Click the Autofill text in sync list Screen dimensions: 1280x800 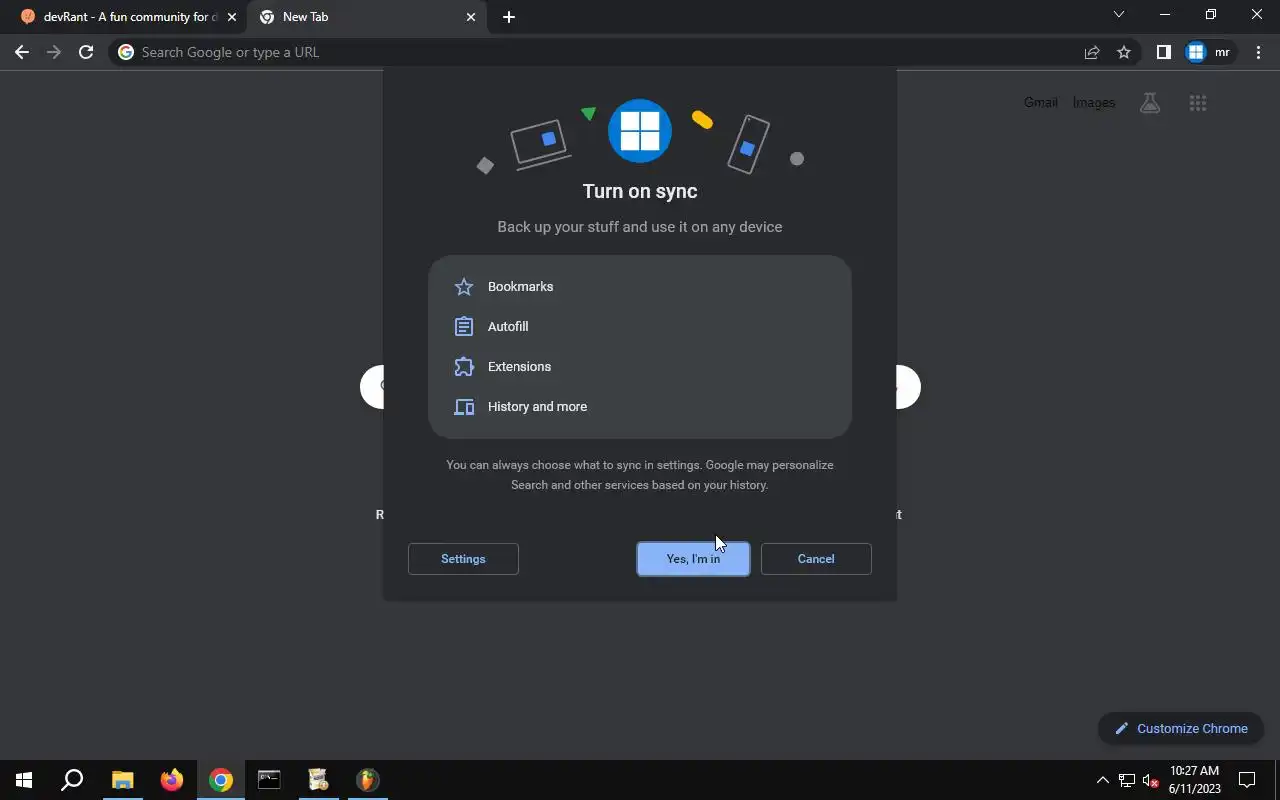508,327
